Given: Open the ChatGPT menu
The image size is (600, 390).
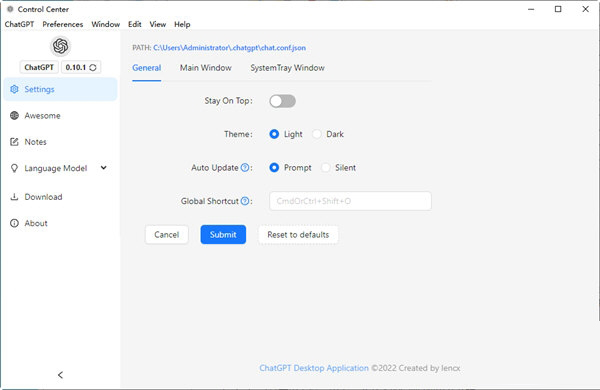Looking at the screenshot, I should pyautogui.click(x=20, y=24).
